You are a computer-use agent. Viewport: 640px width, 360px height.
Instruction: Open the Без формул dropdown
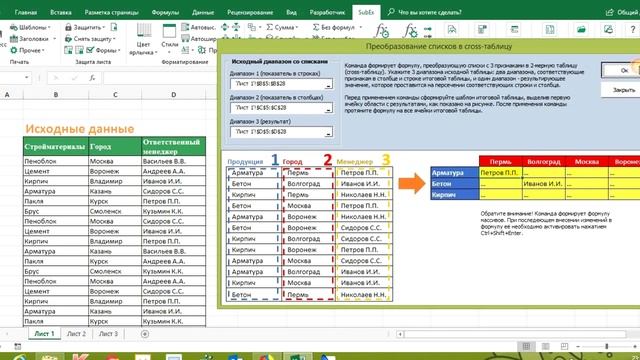coord(337,27)
